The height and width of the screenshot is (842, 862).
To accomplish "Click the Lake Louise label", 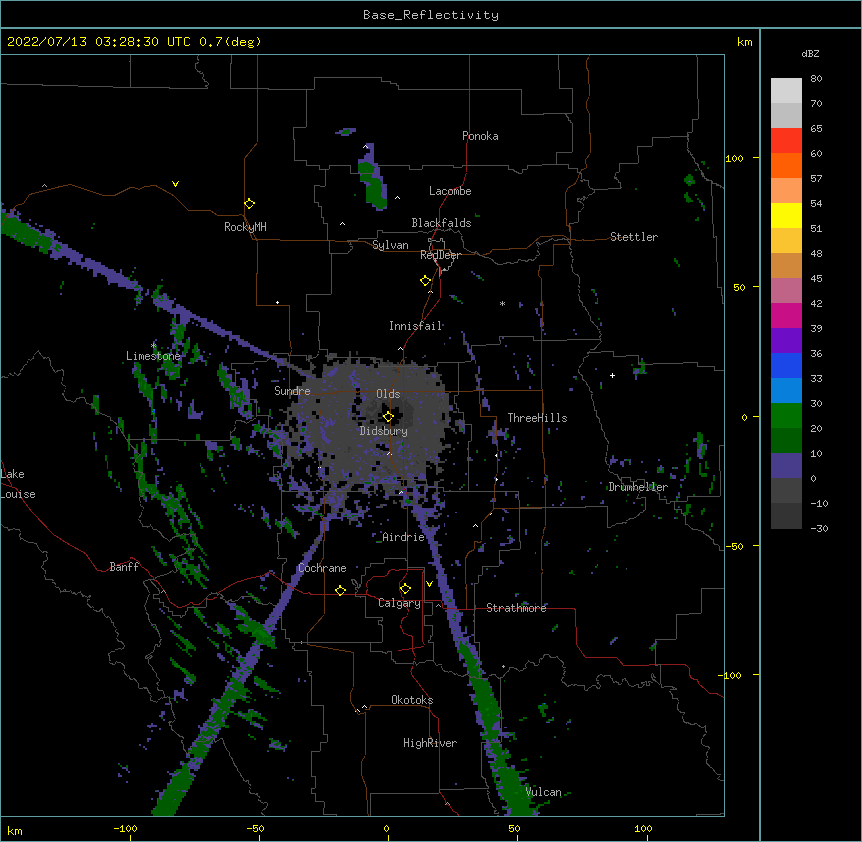I will tap(18, 484).
